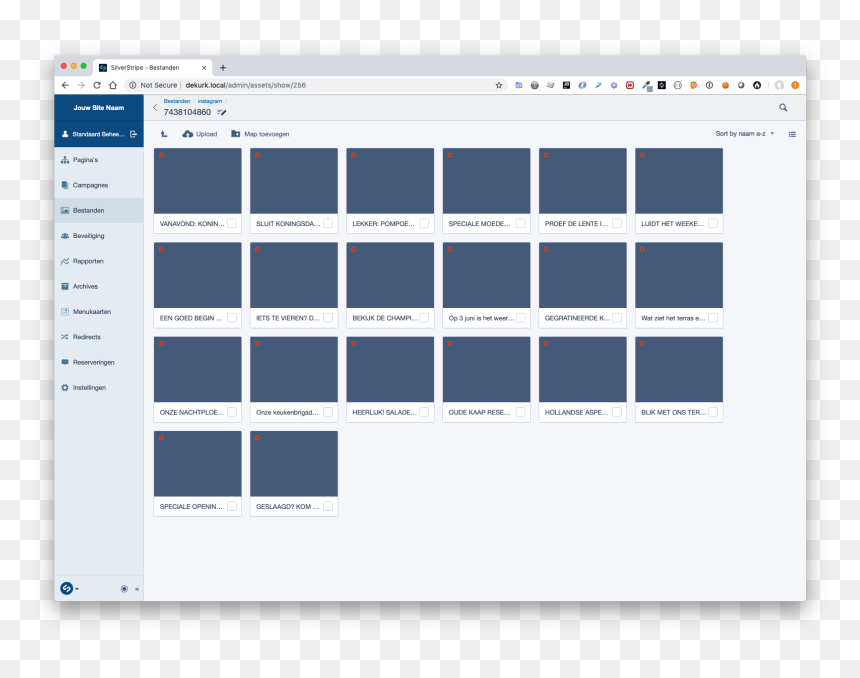Viewport: 860px width, 678px height.
Task: Click the browser back arrow
Action: pos(65,85)
